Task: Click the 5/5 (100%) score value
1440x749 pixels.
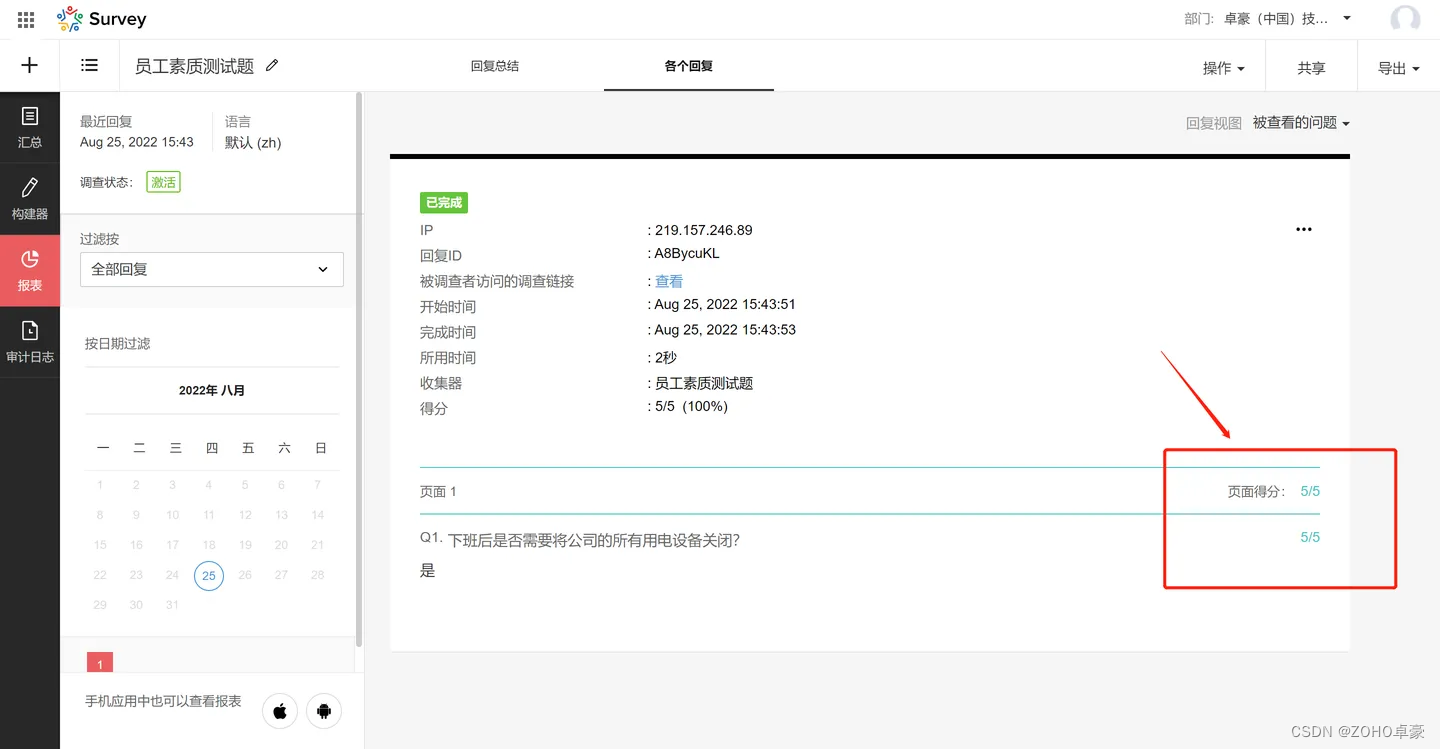Action: coord(691,407)
